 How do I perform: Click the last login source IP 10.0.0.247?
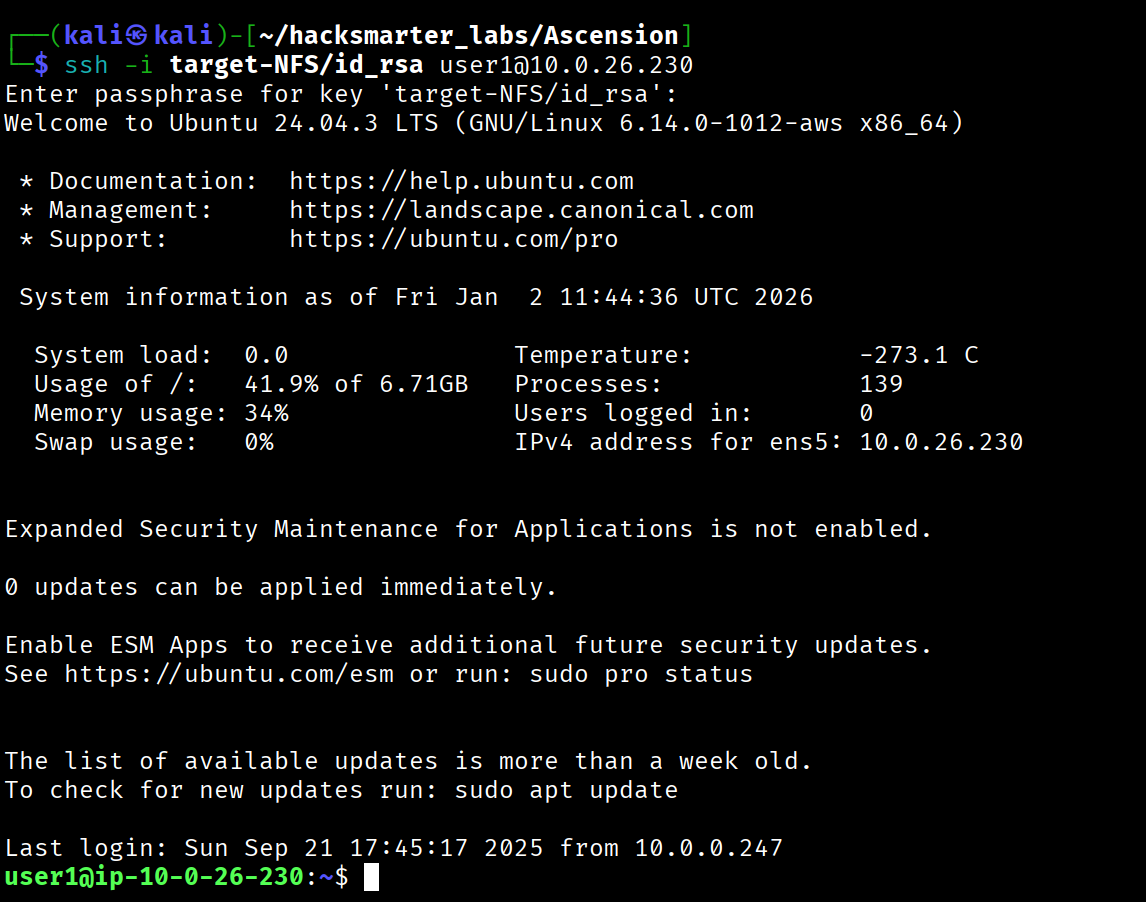[708, 848]
